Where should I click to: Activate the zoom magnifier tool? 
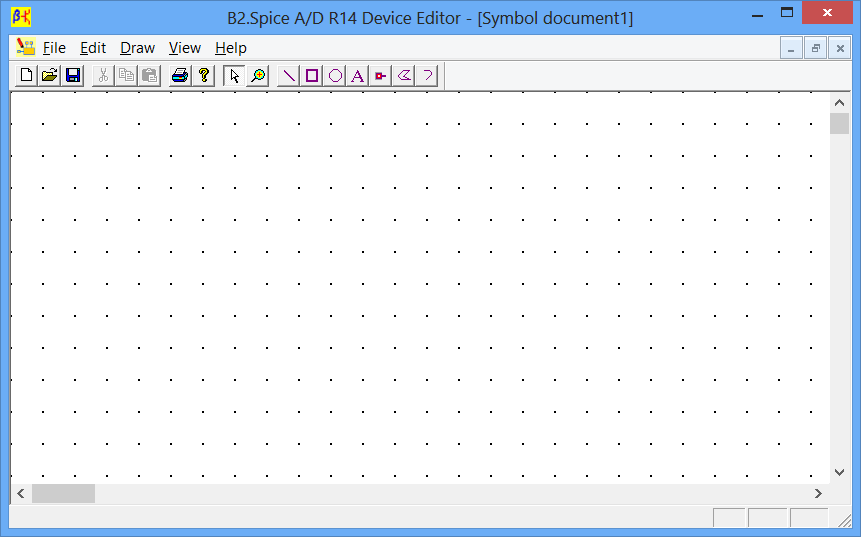coord(258,75)
